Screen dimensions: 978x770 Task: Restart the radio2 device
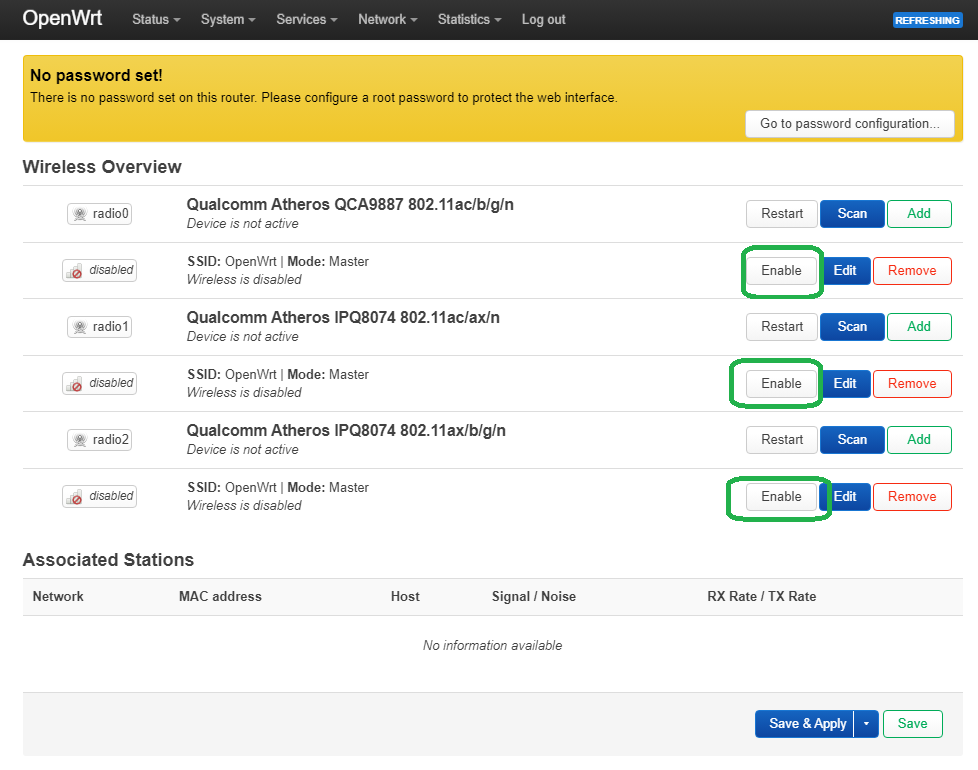[x=782, y=440]
